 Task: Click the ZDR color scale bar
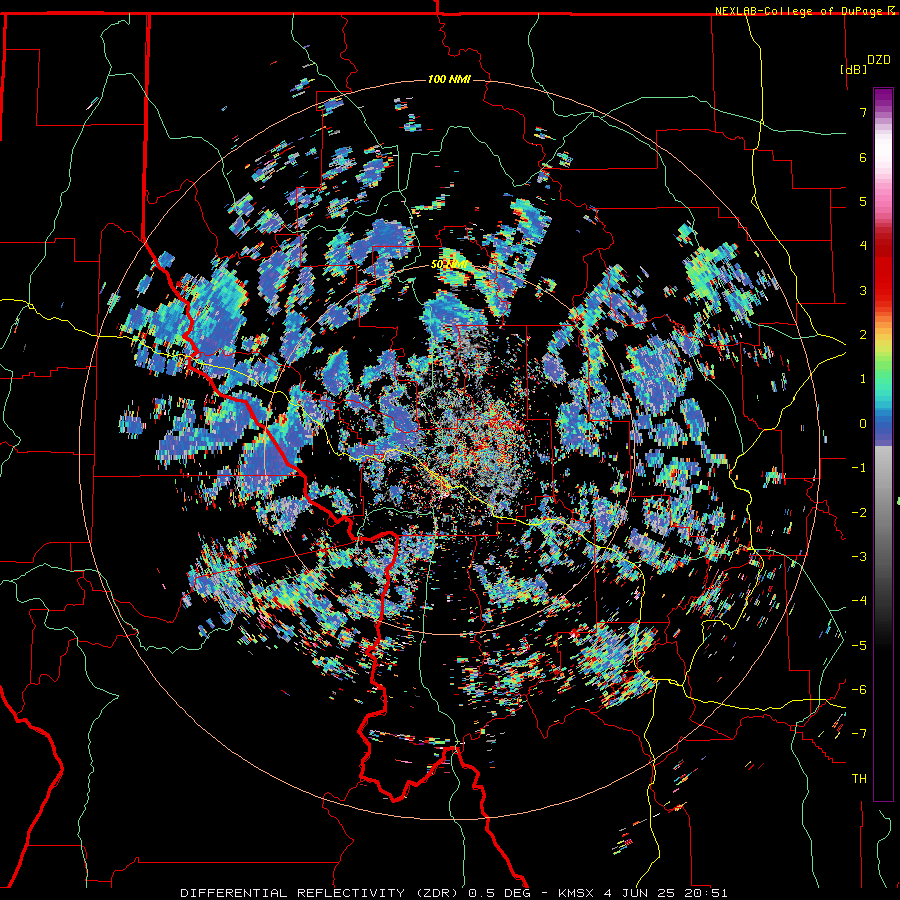point(883,444)
